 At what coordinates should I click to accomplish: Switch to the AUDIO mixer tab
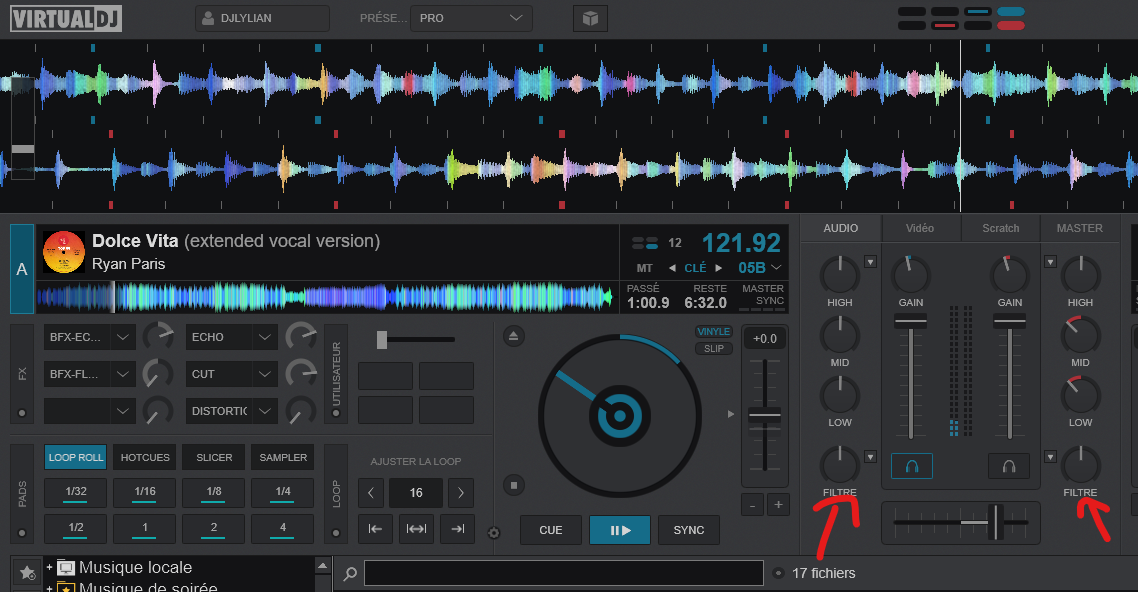coord(840,229)
